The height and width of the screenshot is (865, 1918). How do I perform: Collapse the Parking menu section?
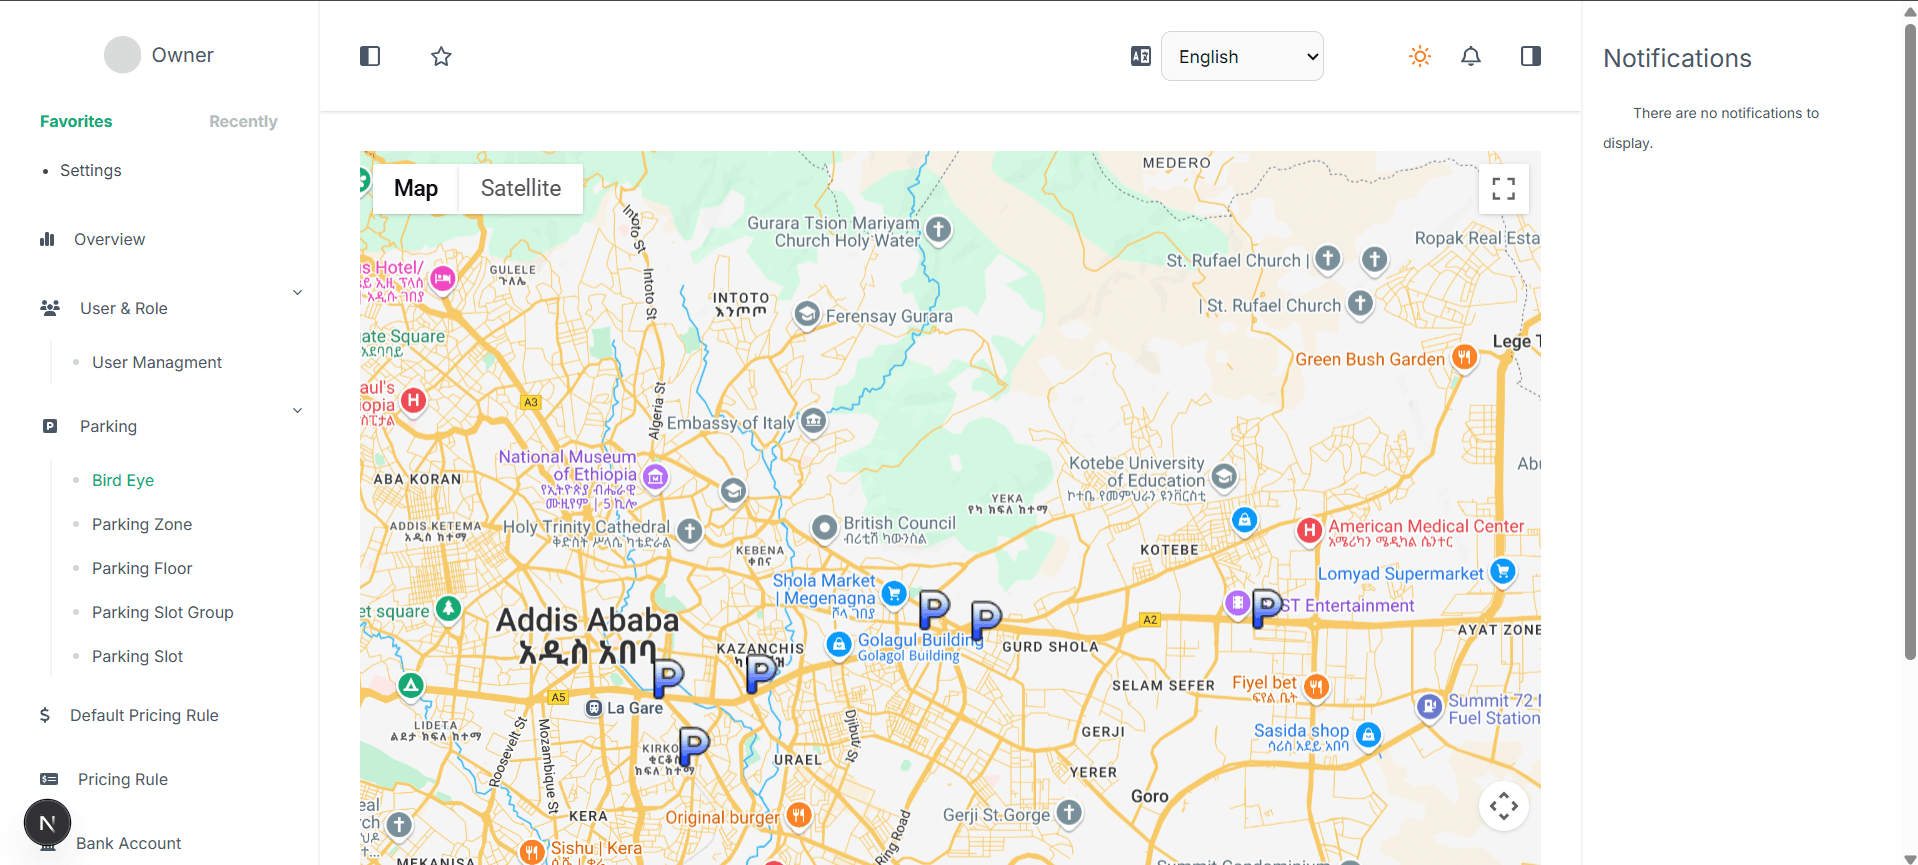297,411
